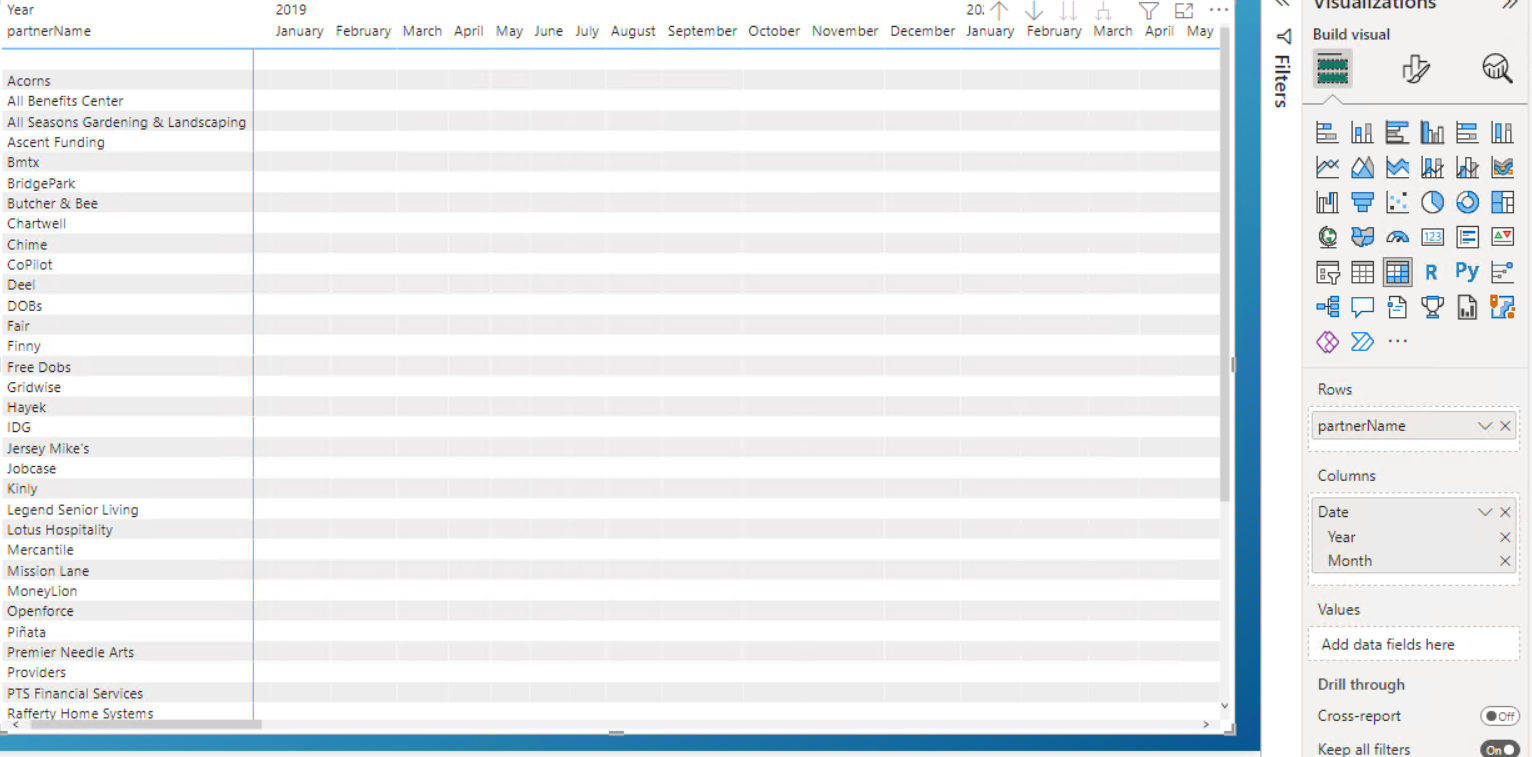The width and height of the screenshot is (1532, 757).
Task: Select Paginated report visualization
Action: click(x=1467, y=307)
